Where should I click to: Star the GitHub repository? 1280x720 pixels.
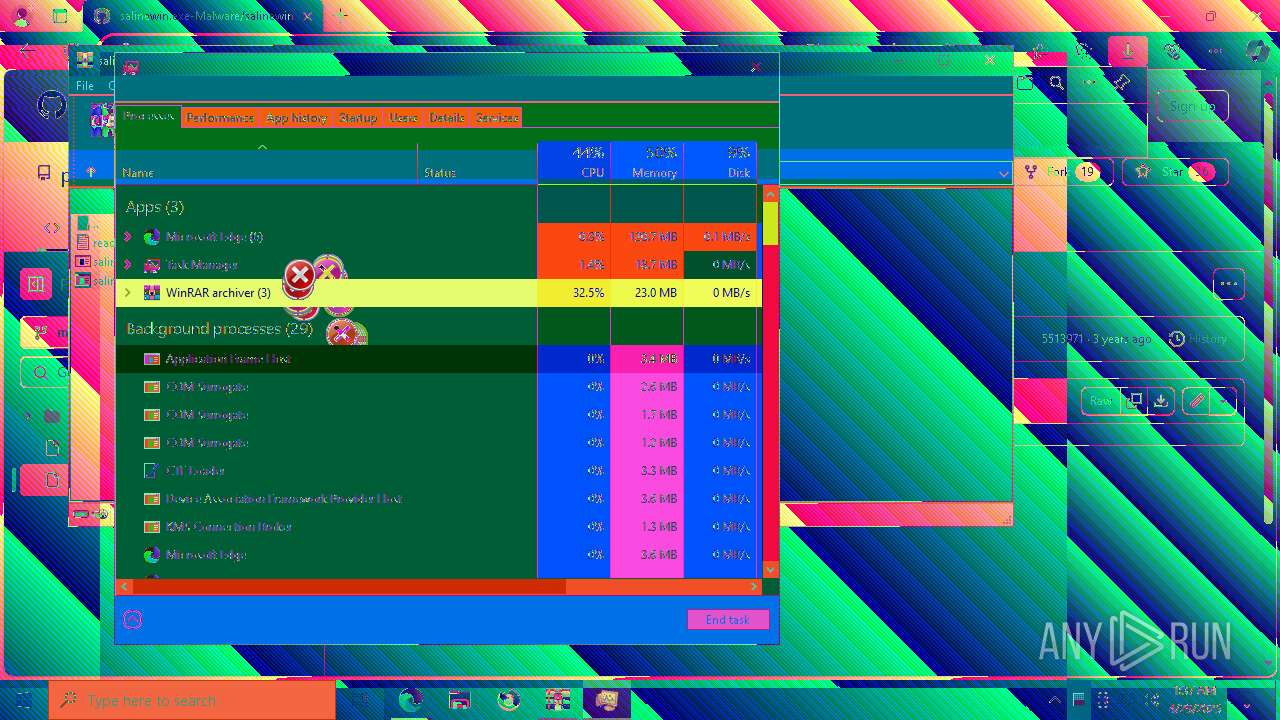pyautogui.click(x=1175, y=172)
